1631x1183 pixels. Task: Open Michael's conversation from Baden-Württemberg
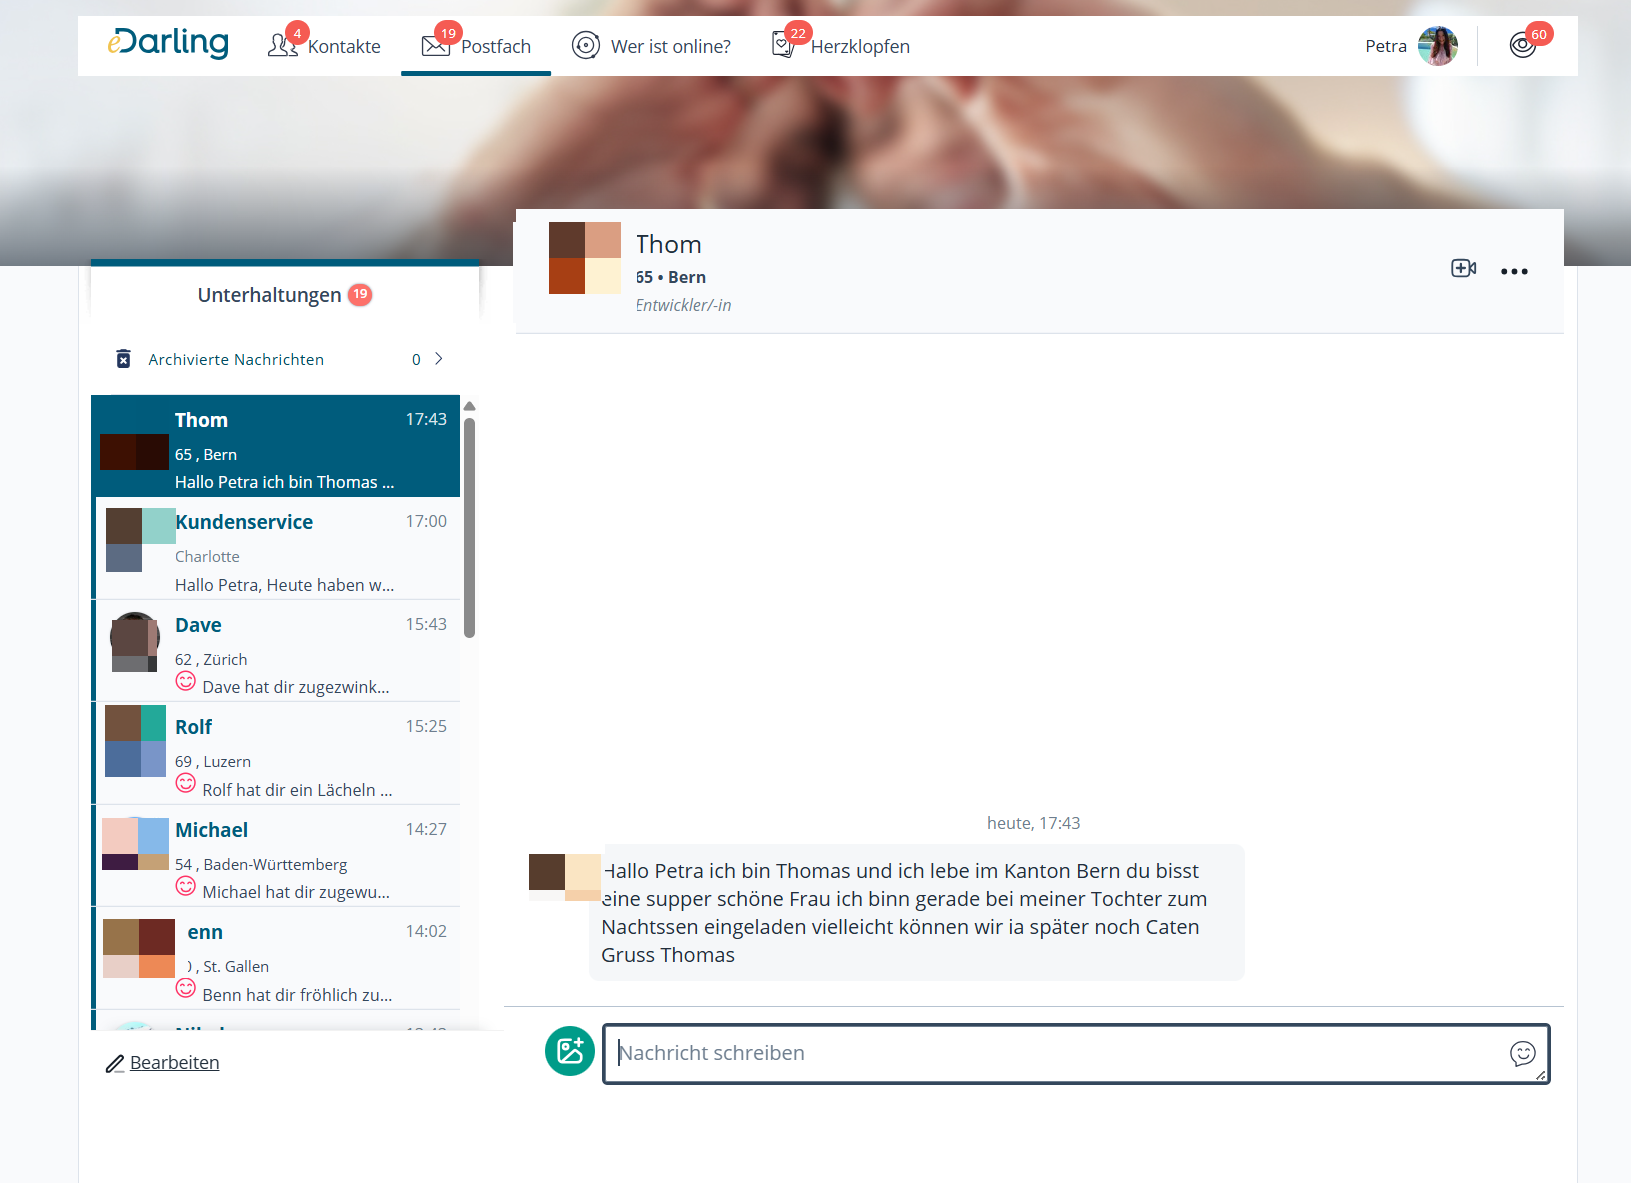coord(276,856)
